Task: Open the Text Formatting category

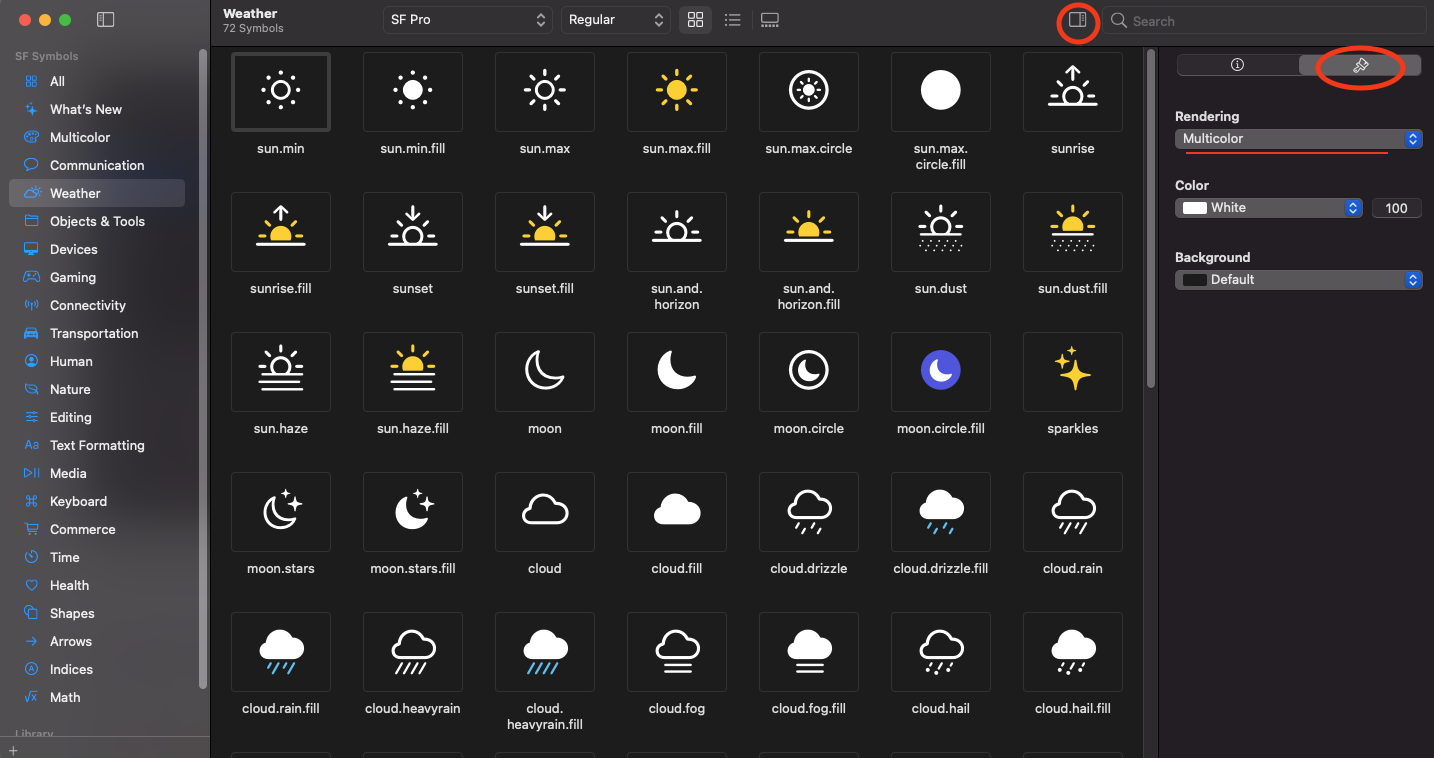Action: [97, 445]
